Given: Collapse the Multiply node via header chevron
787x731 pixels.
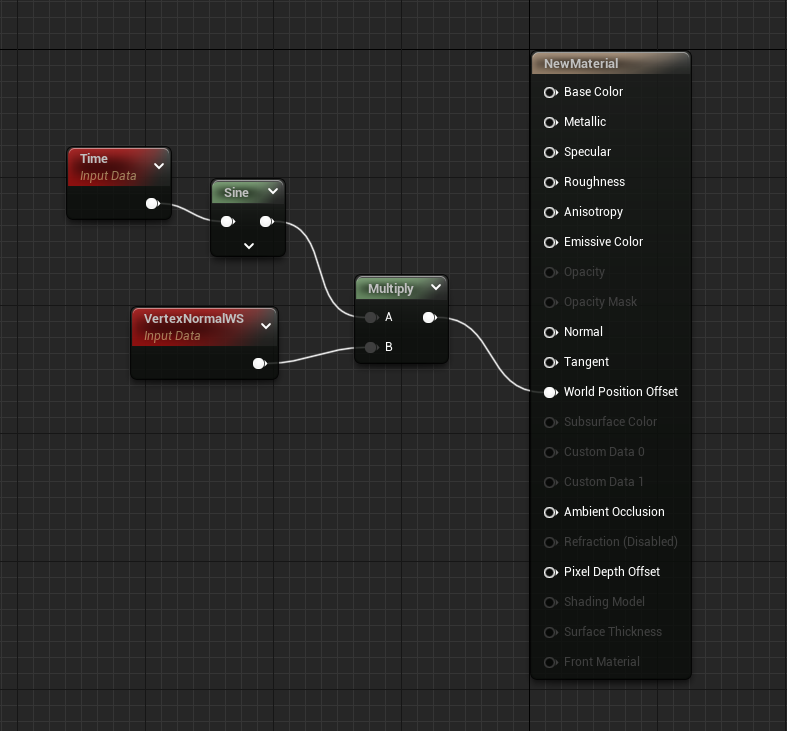Looking at the screenshot, I should [x=435, y=288].
